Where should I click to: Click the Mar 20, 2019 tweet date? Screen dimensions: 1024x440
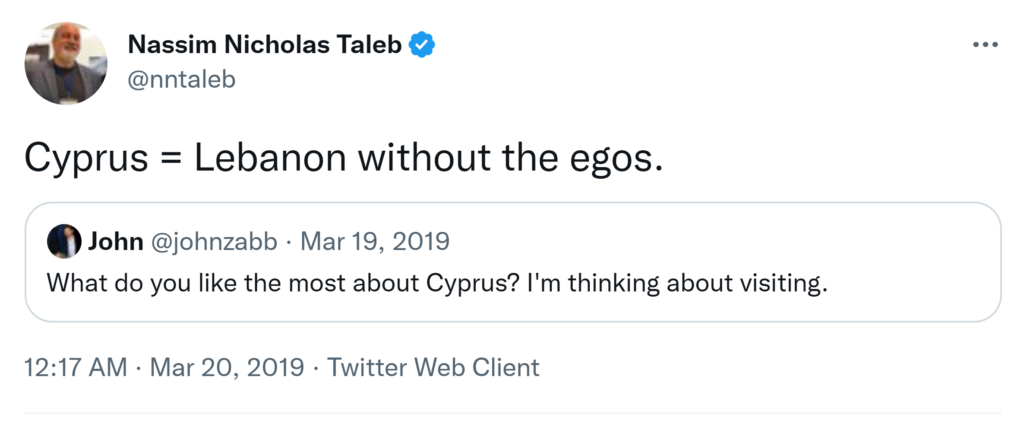click(226, 367)
